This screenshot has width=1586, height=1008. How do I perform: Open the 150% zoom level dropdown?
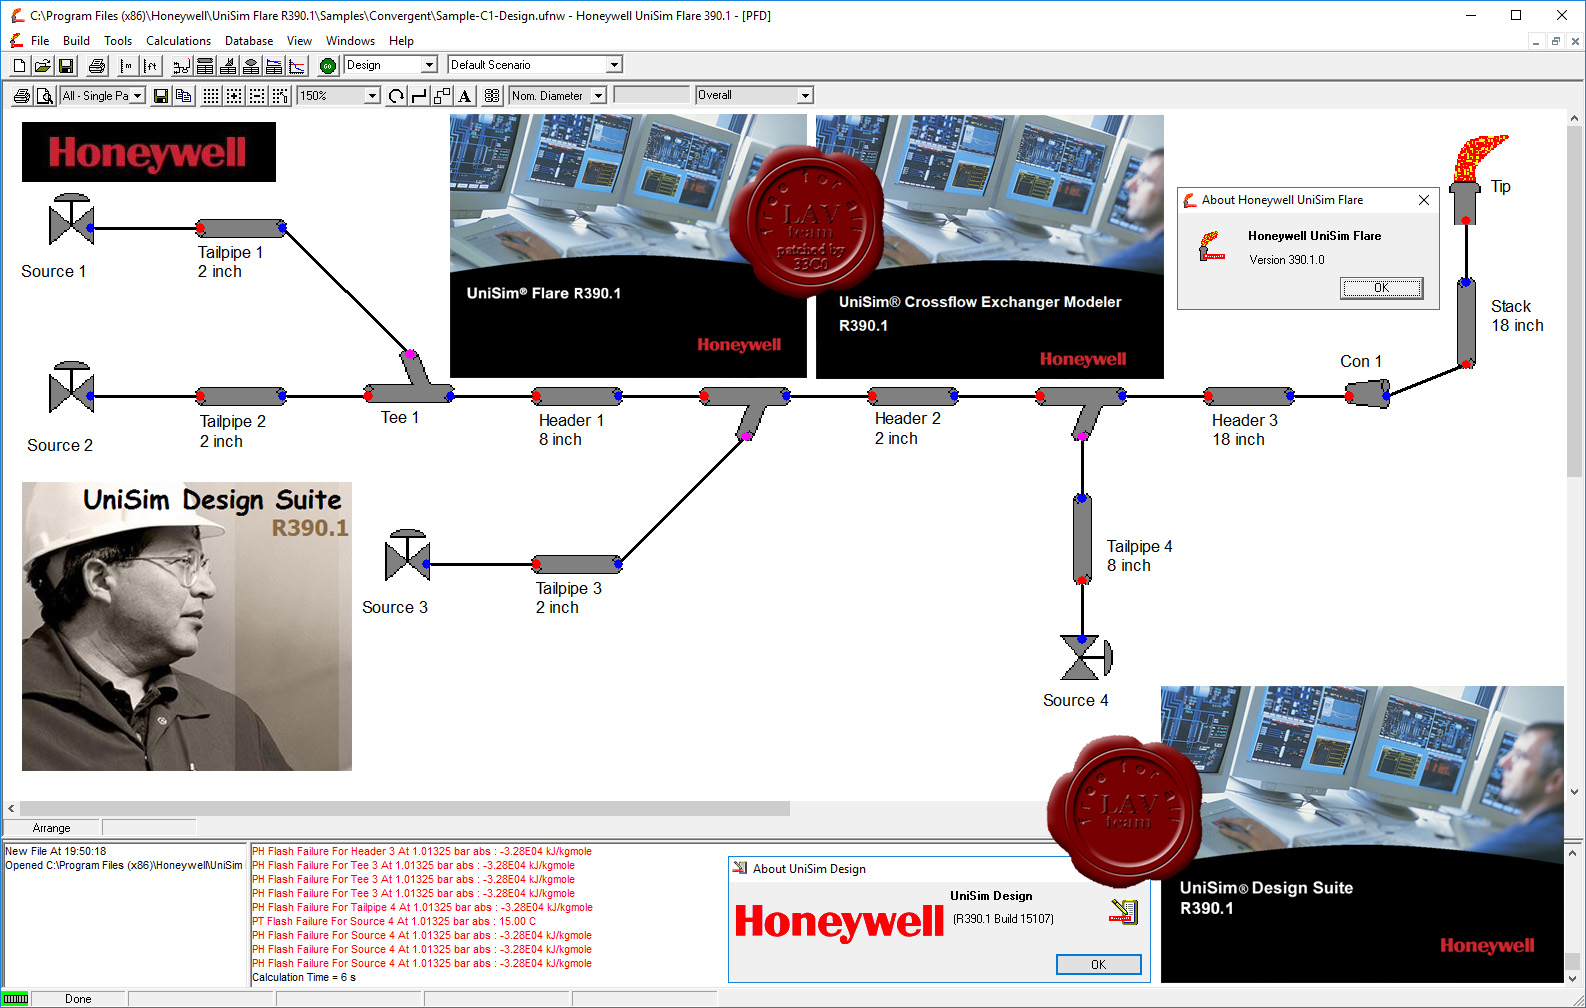(372, 96)
